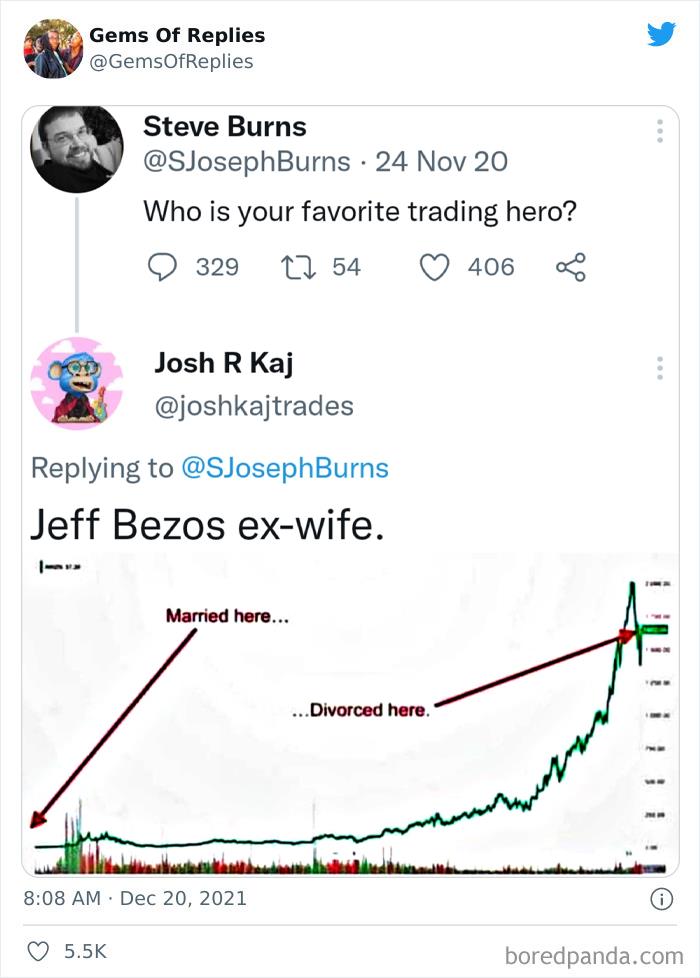Open more options on Steve Burns' tweet
The image size is (700, 978).
tap(659, 132)
